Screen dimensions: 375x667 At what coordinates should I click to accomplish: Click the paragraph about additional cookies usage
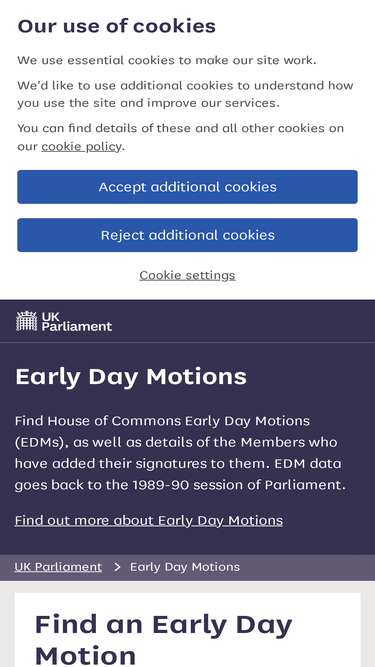pos(185,94)
